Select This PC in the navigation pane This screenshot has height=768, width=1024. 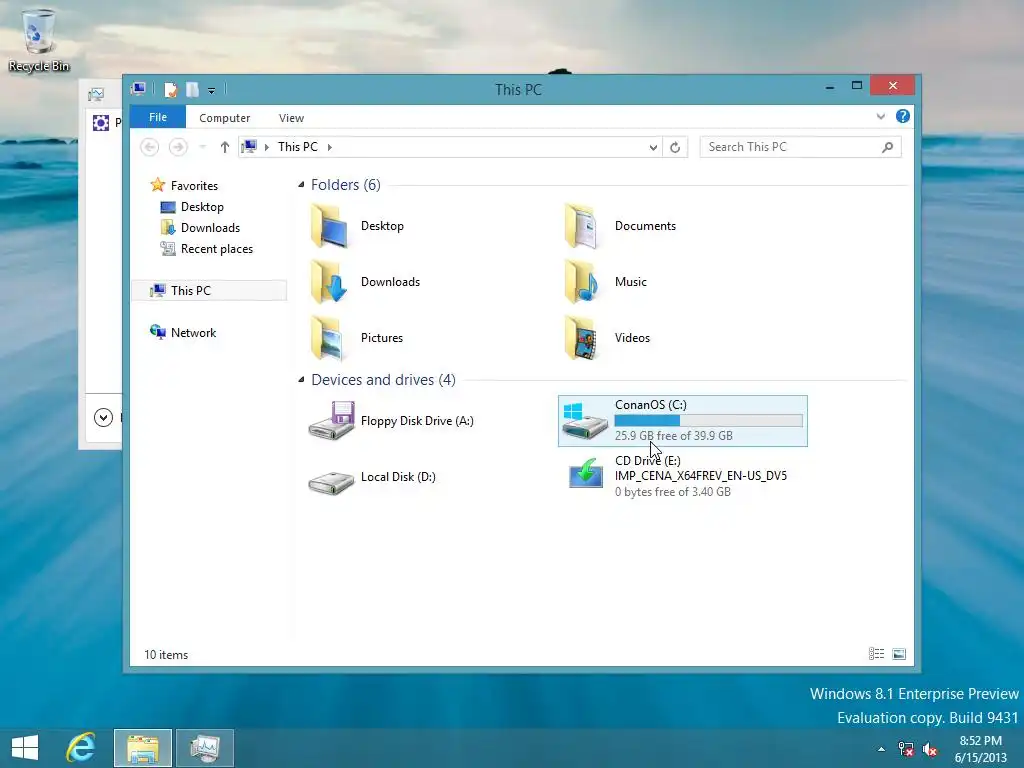pos(209,291)
